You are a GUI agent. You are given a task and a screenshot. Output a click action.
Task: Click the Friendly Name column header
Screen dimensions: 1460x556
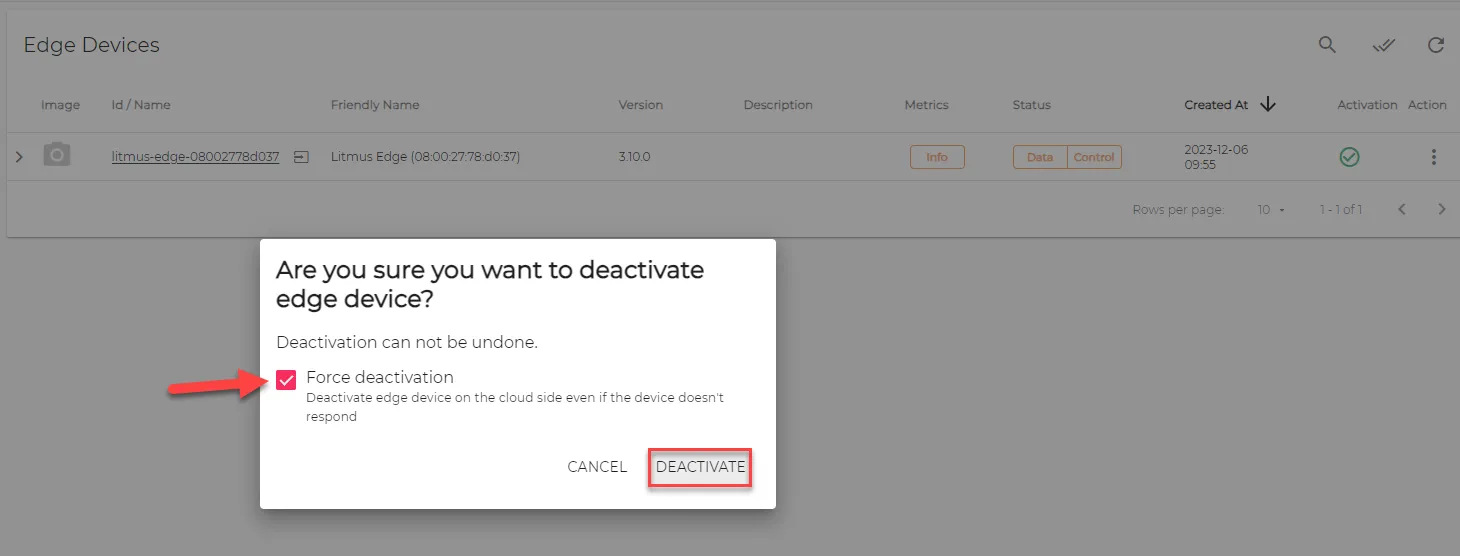[375, 104]
